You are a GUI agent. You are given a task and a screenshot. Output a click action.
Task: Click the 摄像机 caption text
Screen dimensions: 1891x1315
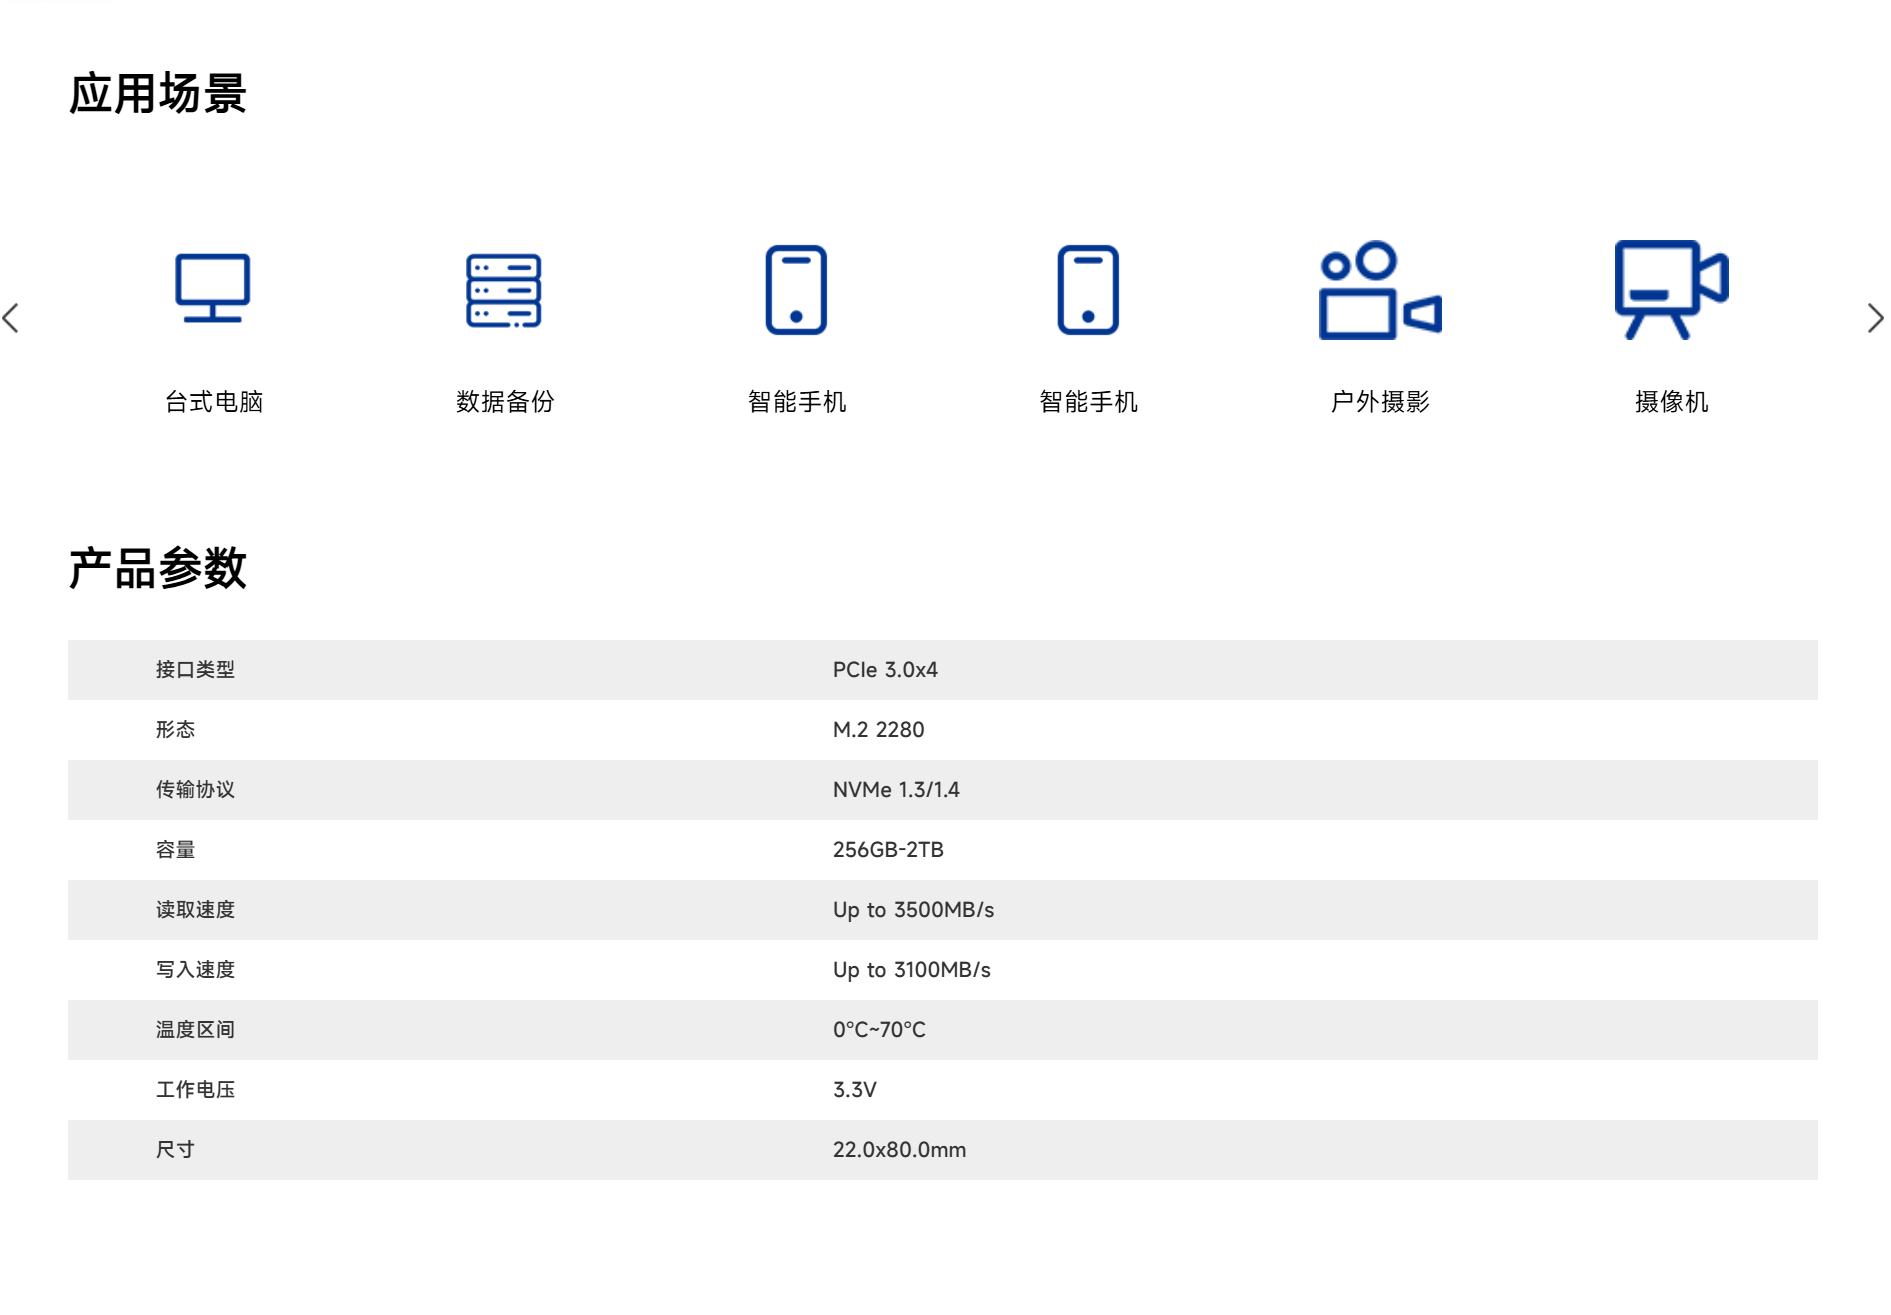click(1671, 402)
